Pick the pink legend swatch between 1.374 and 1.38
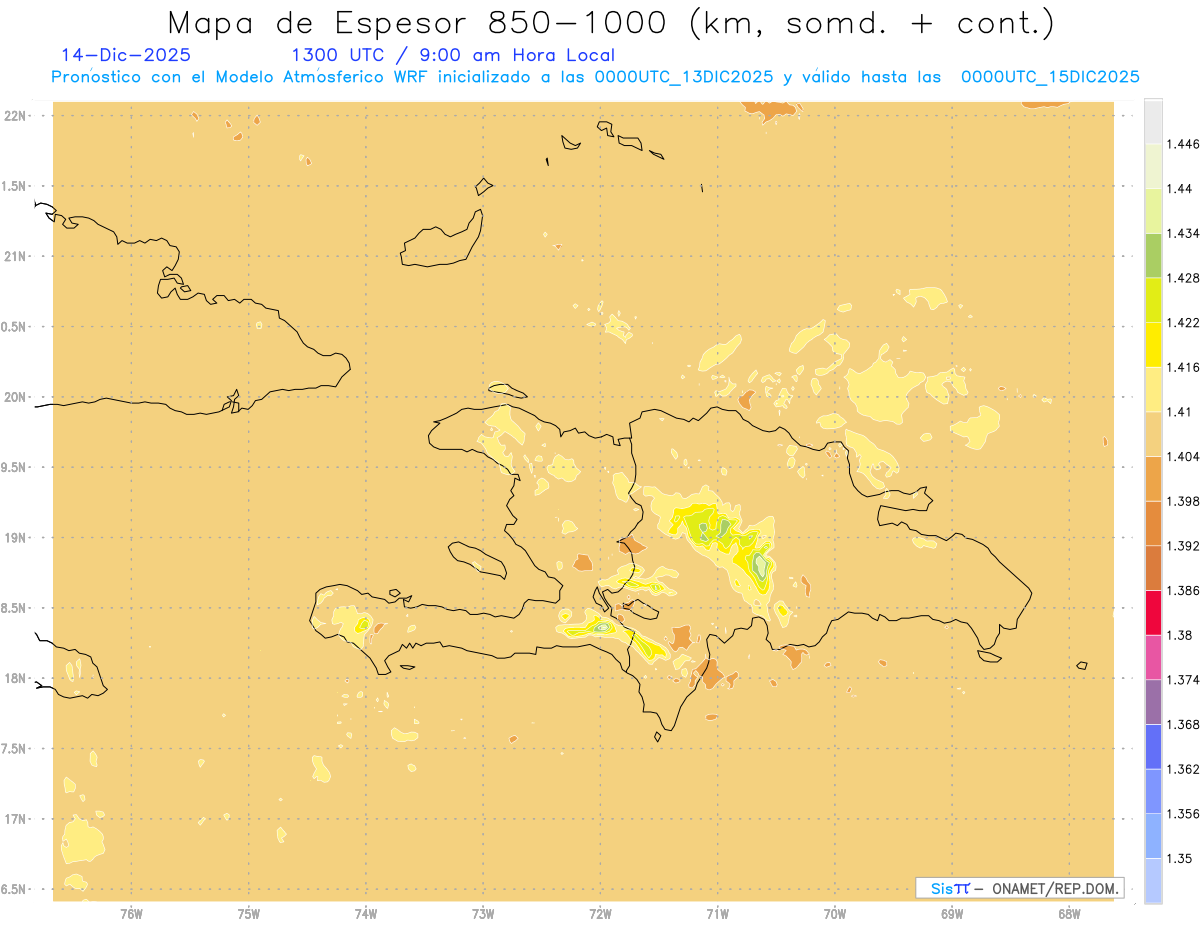Viewport: 1200px width, 927px height. pyautogui.click(x=1153, y=657)
